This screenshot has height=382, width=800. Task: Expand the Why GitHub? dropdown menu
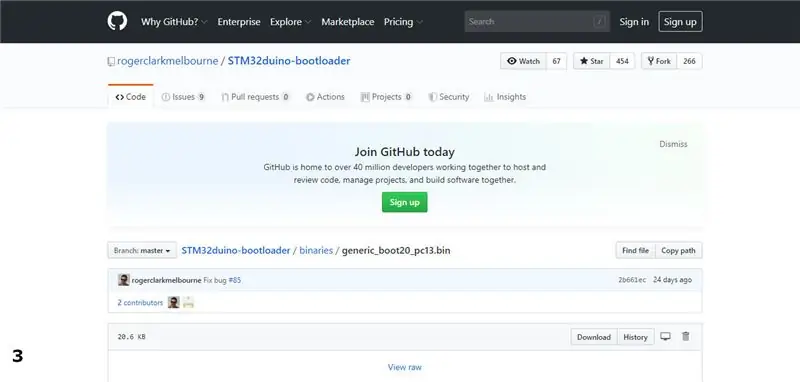[174, 22]
